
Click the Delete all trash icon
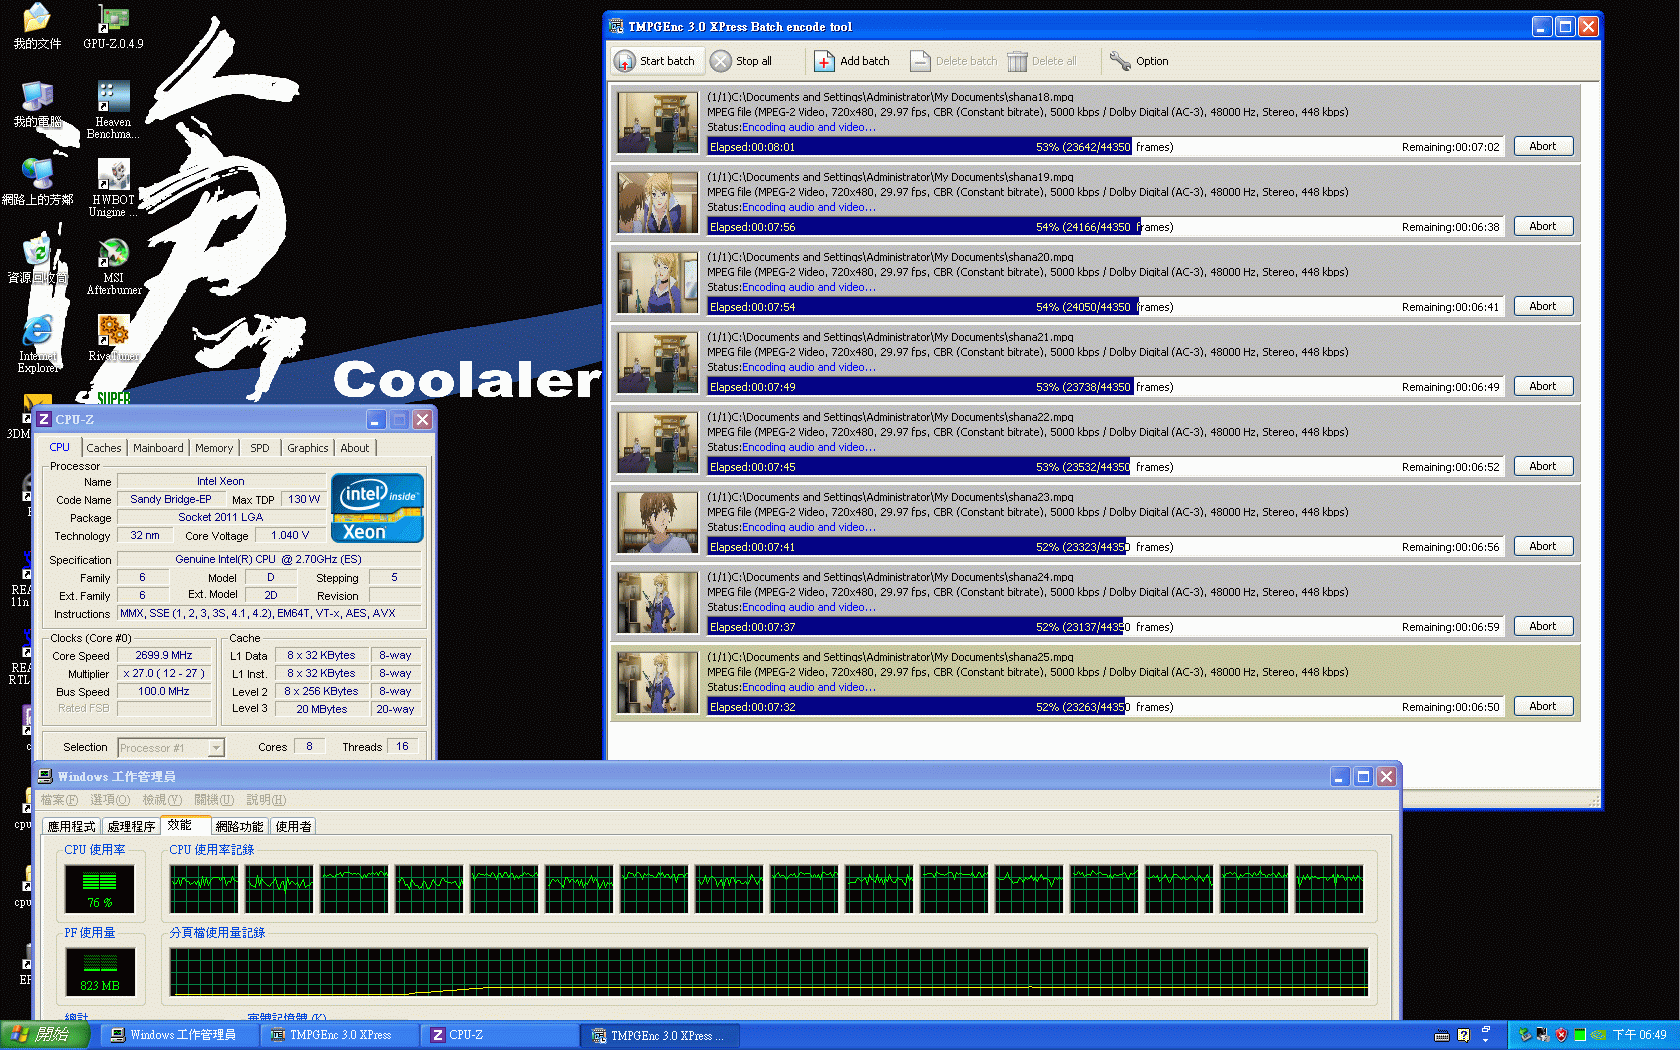click(x=1017, y=61)
